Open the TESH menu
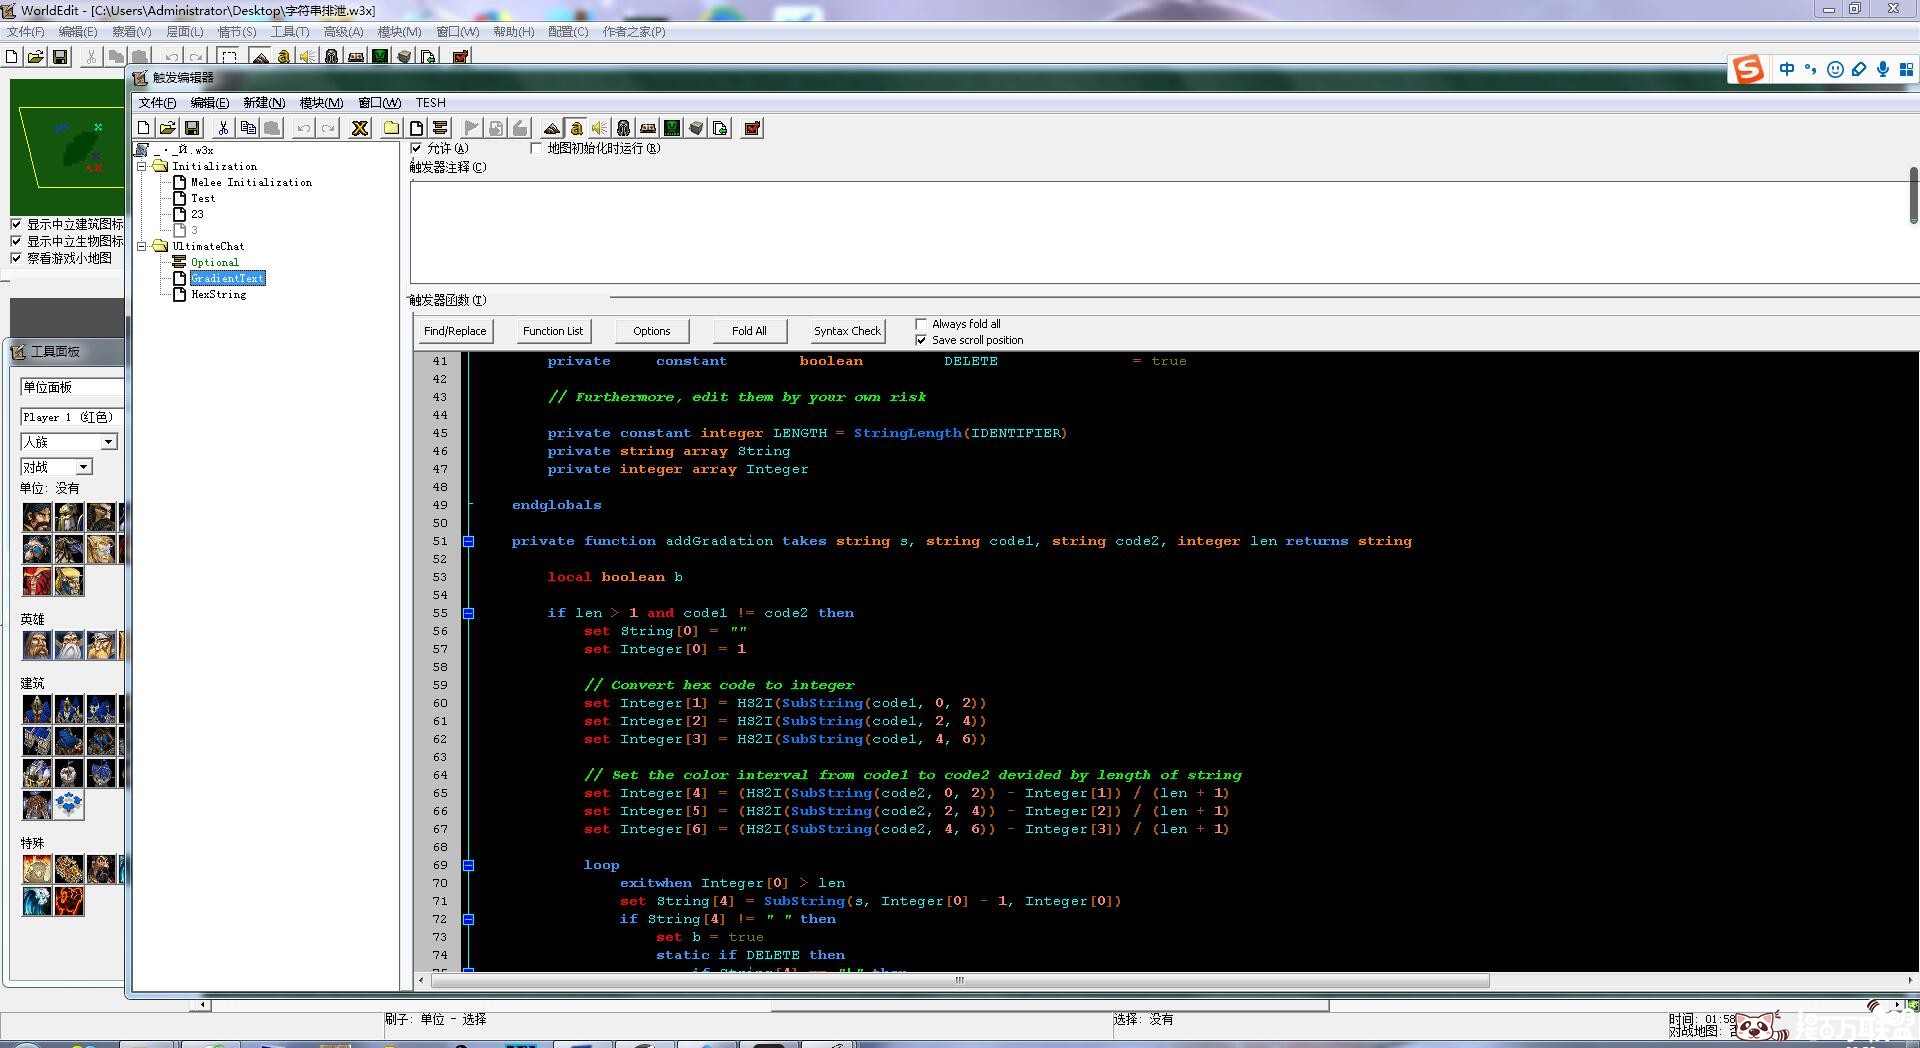The width and height of the screenshot is (1920, 1048). (x=430, y=103)
